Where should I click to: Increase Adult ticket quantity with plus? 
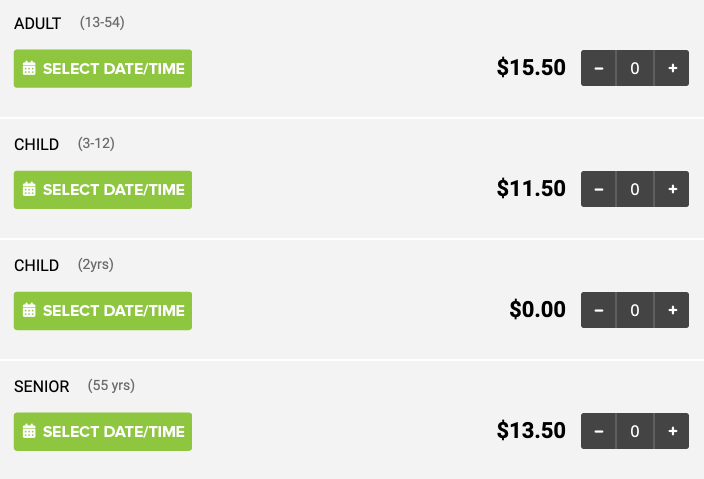coord(672,68)
